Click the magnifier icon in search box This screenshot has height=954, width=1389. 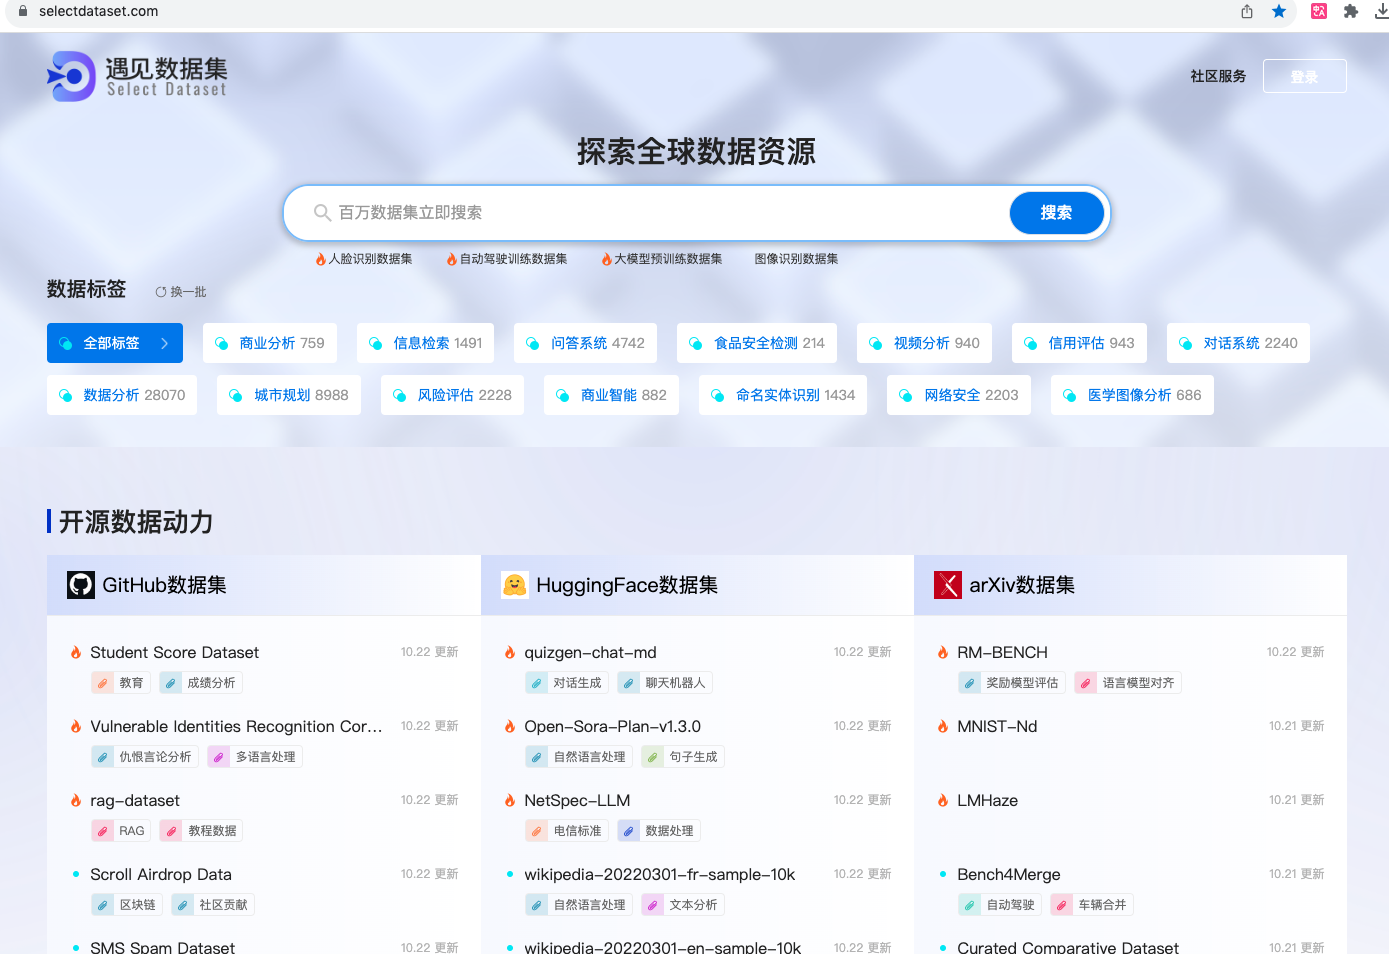(x=322, y=213)
